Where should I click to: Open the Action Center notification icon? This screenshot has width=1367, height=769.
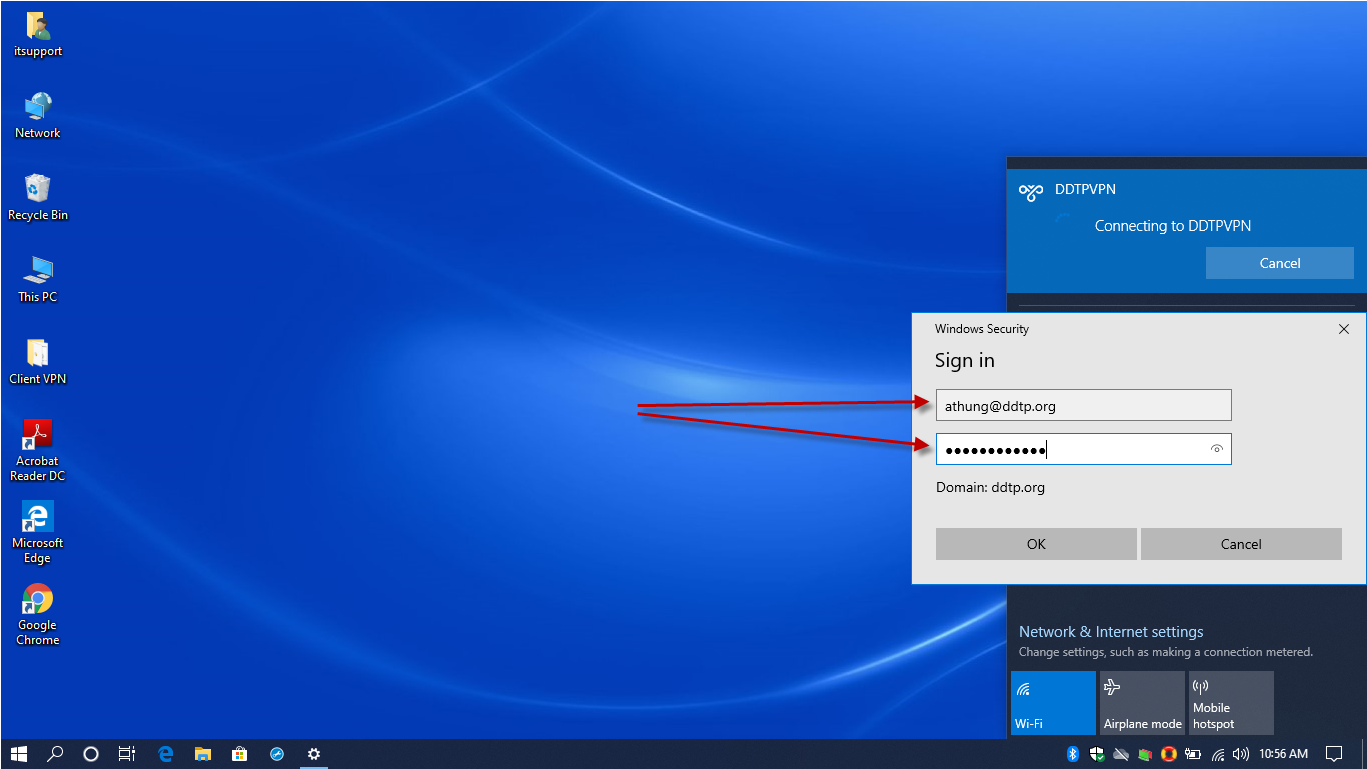(1333, 754)
